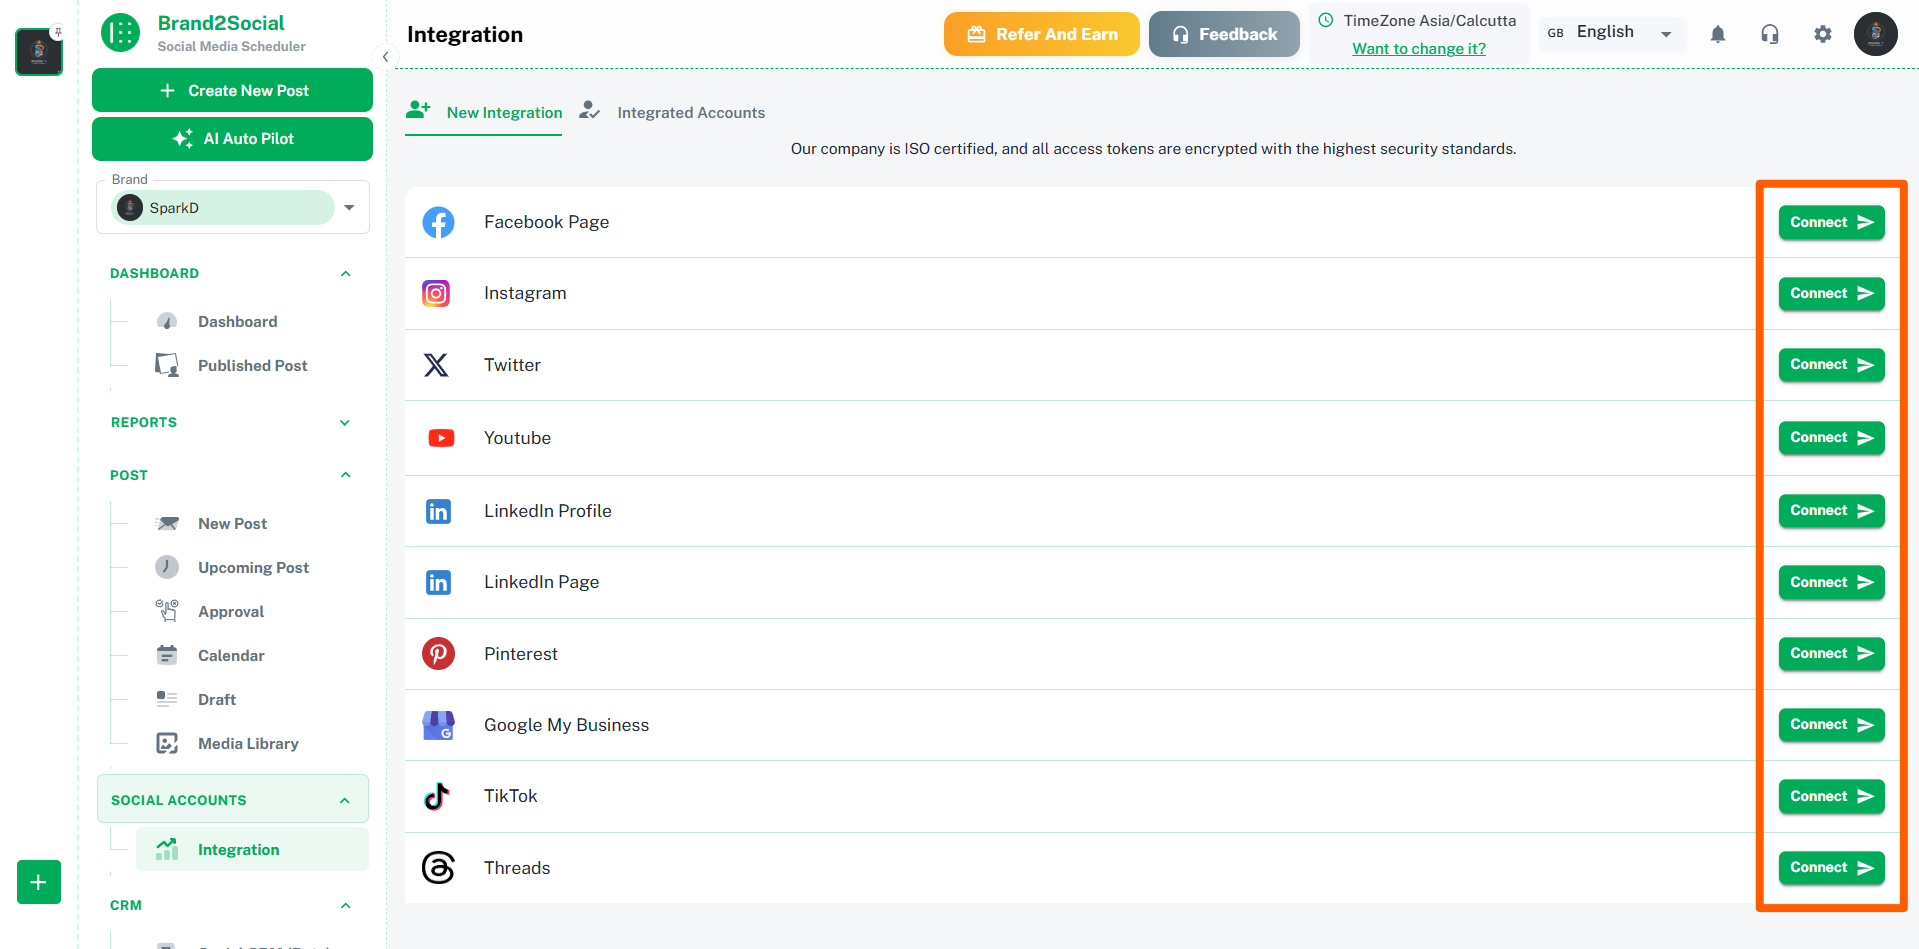This screenshot has height=949, width=1919.
Task: Open the English language dropdown
Action: click(1612, 33)
